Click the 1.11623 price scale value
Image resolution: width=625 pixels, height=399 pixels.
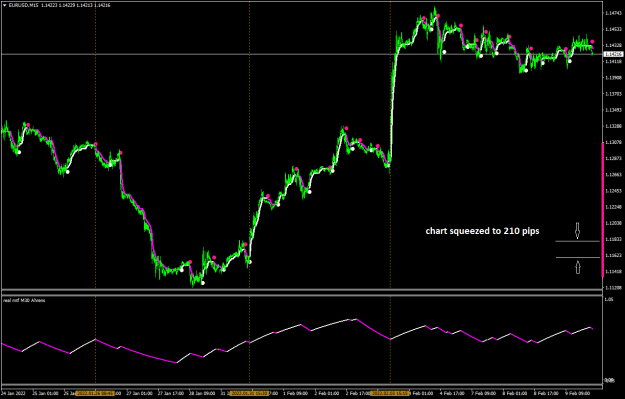click(x=613, y=255)
